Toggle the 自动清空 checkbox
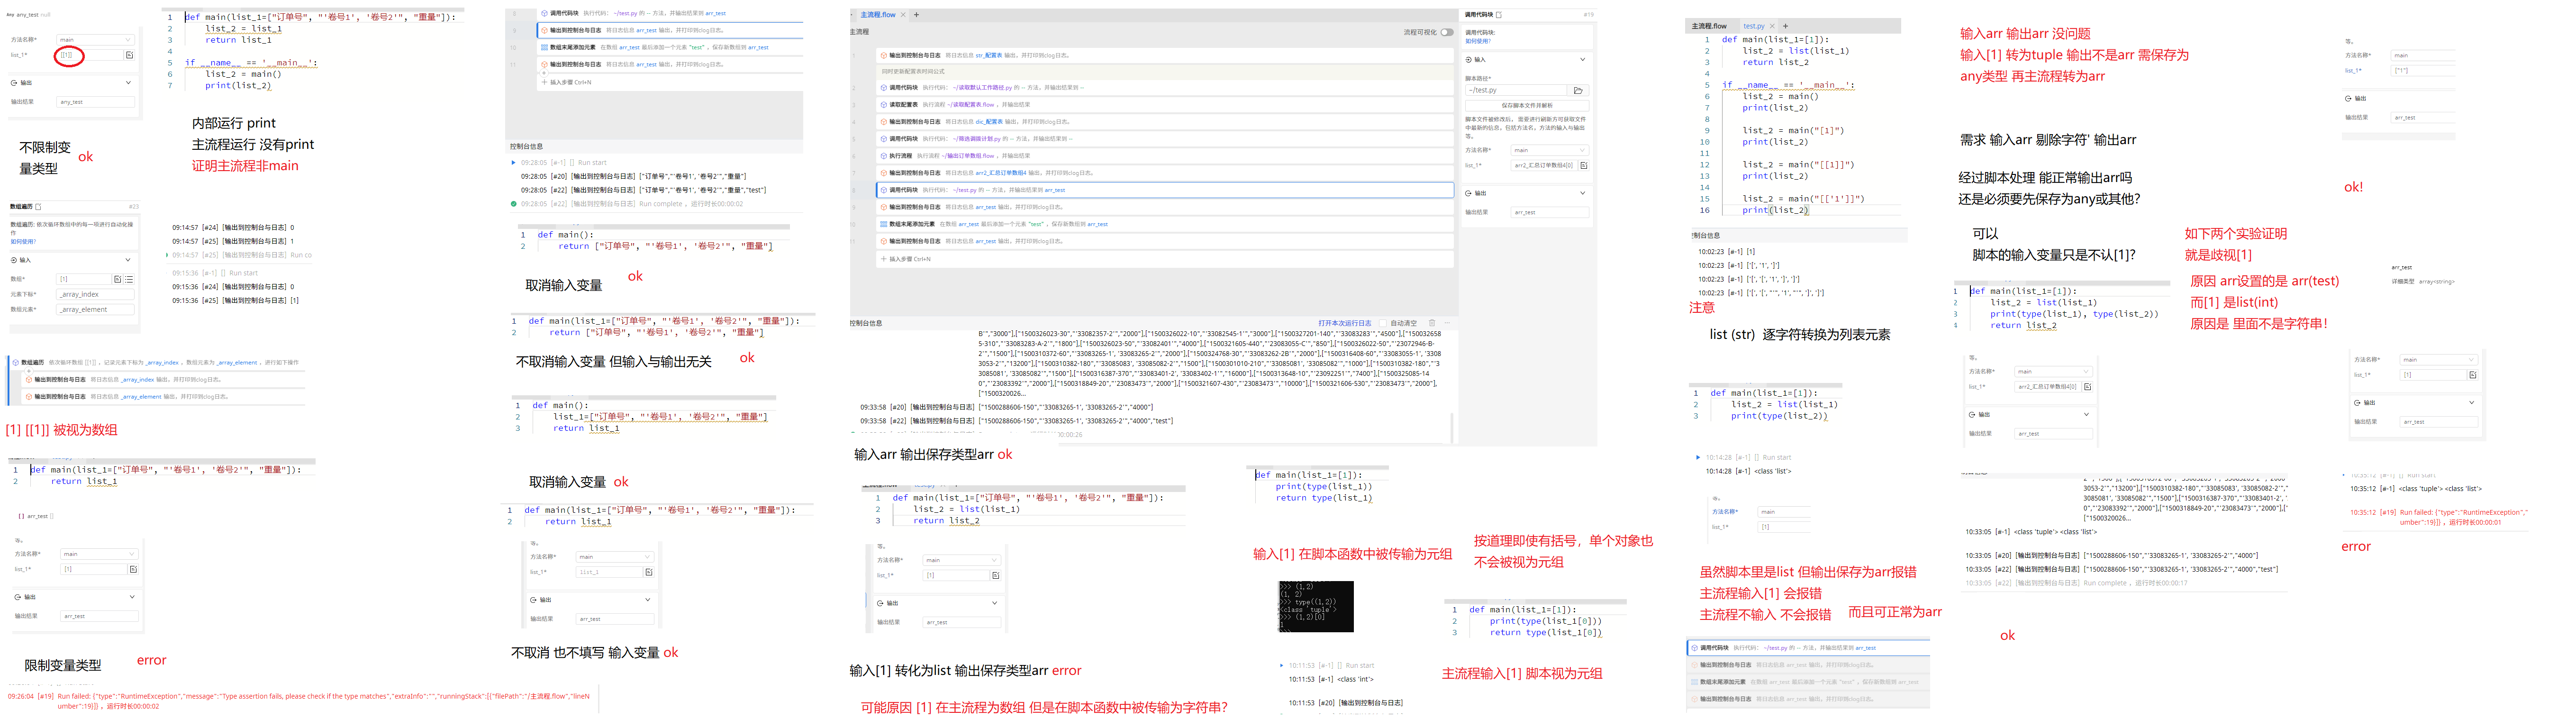 tap(1383, 323)
